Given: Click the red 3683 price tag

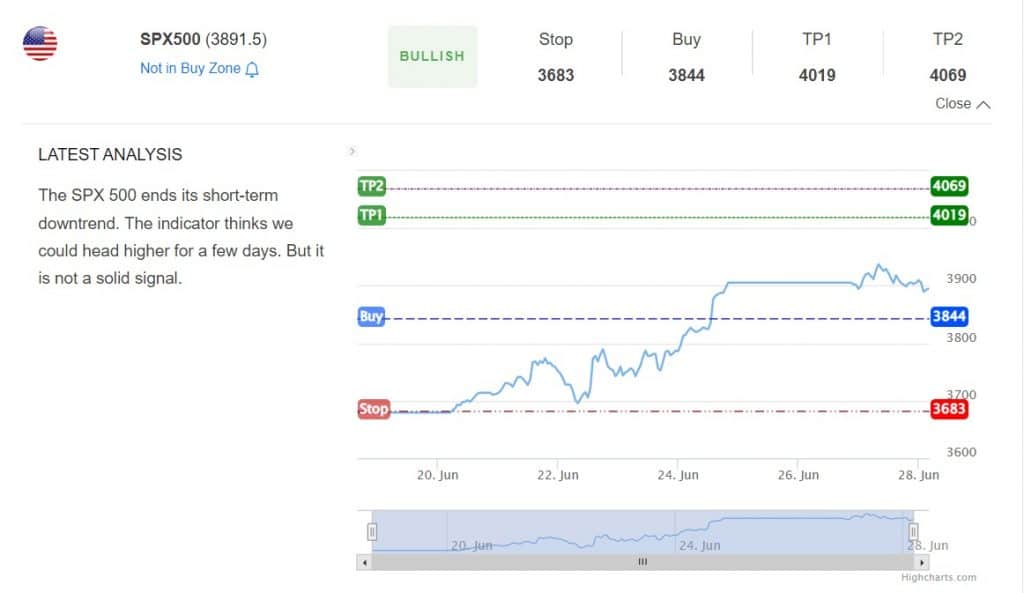Looking at the screenshot, I should pos(949,409).
